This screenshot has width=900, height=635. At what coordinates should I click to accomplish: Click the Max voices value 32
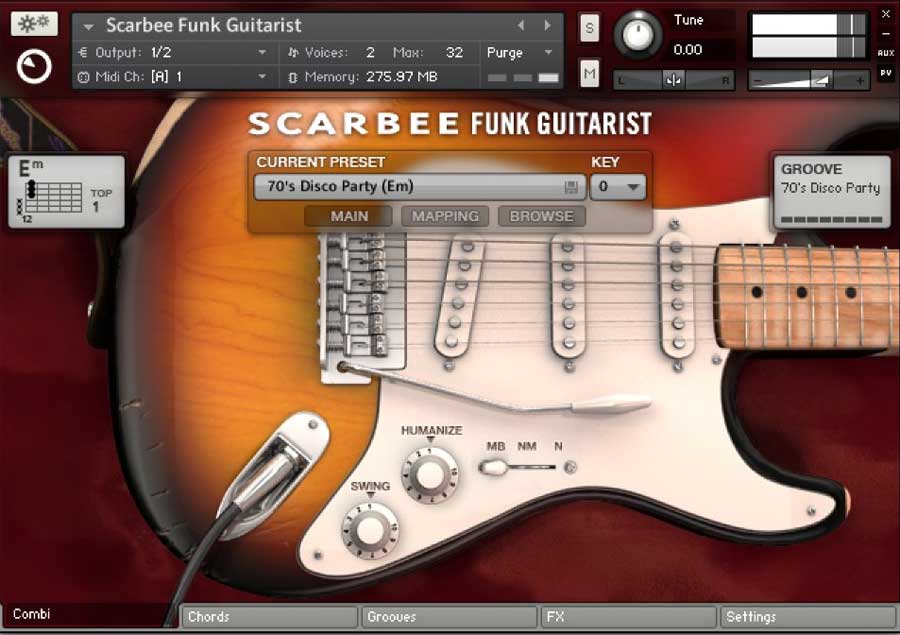[454, 52]
